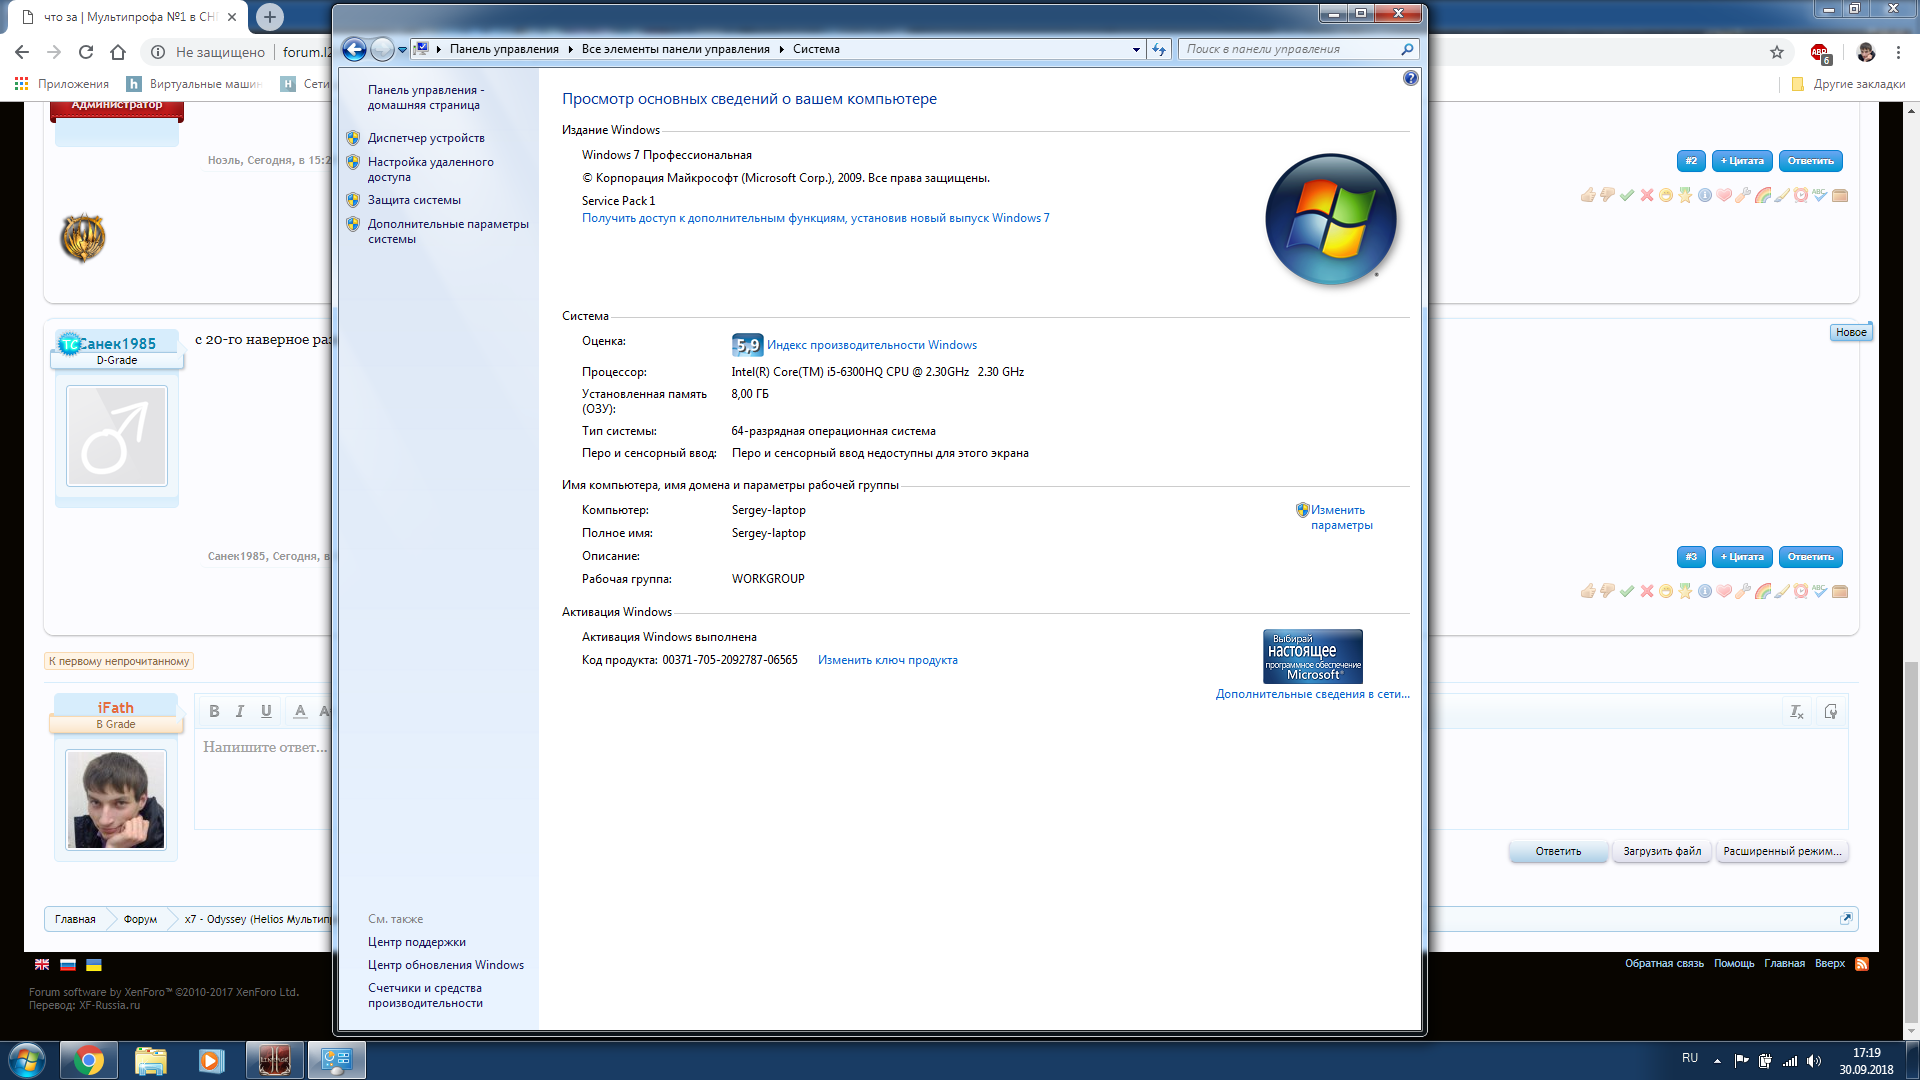1920x1080 pixels.
Task: Open 'Диспетчер устройств' from the sidebar
Action: coord(426,138)
